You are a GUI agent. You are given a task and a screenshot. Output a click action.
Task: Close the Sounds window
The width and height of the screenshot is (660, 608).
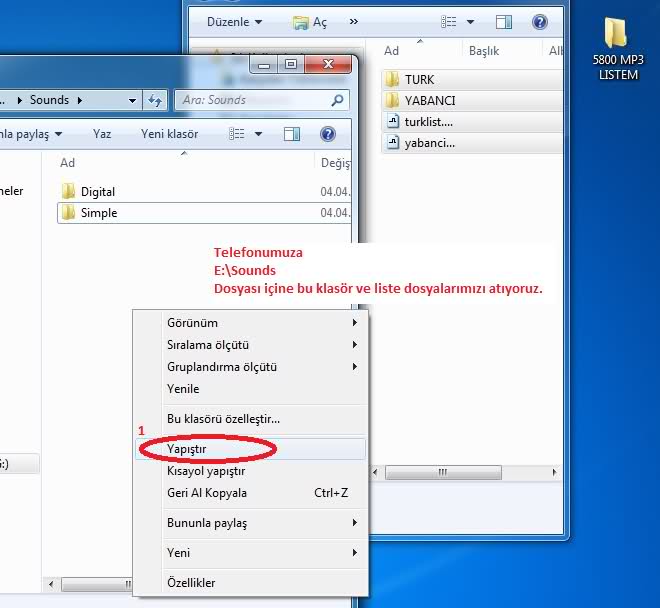(x=327, y=65)
